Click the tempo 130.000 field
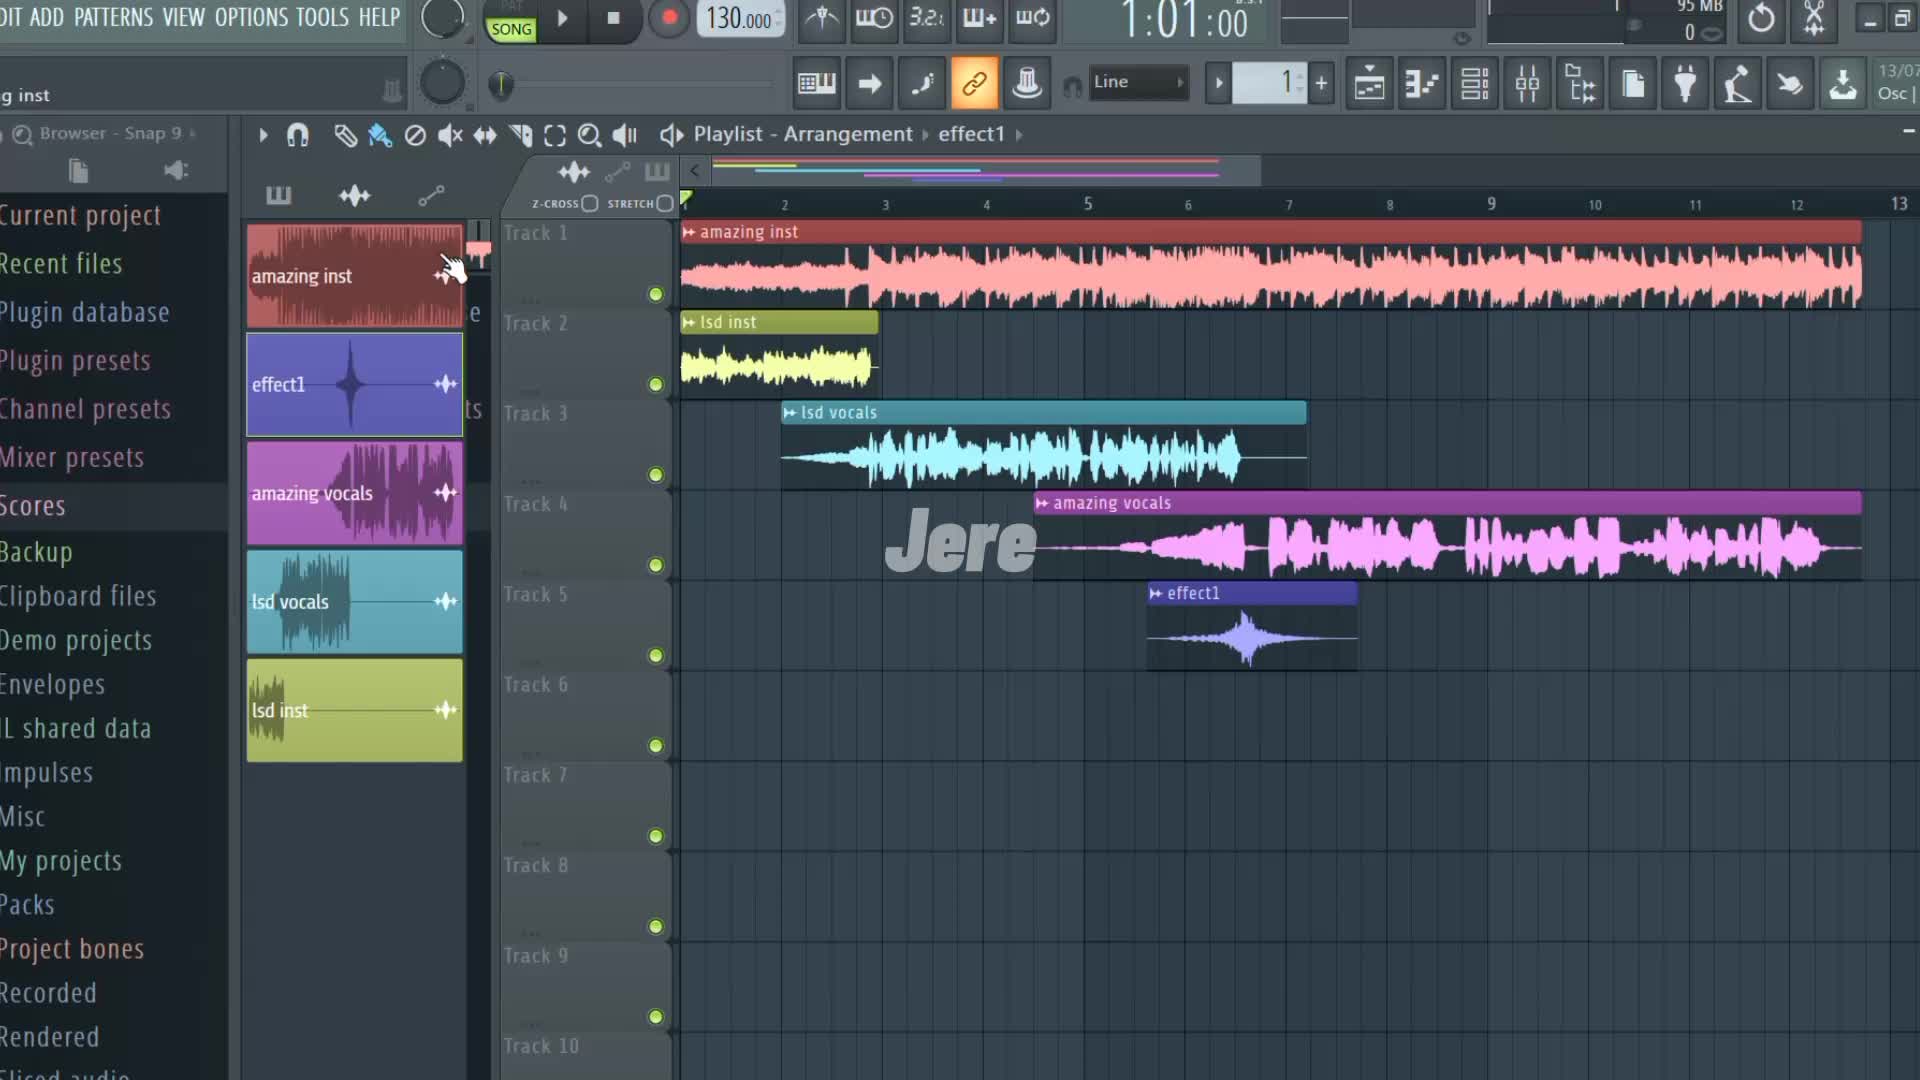 tap(739, 18)
